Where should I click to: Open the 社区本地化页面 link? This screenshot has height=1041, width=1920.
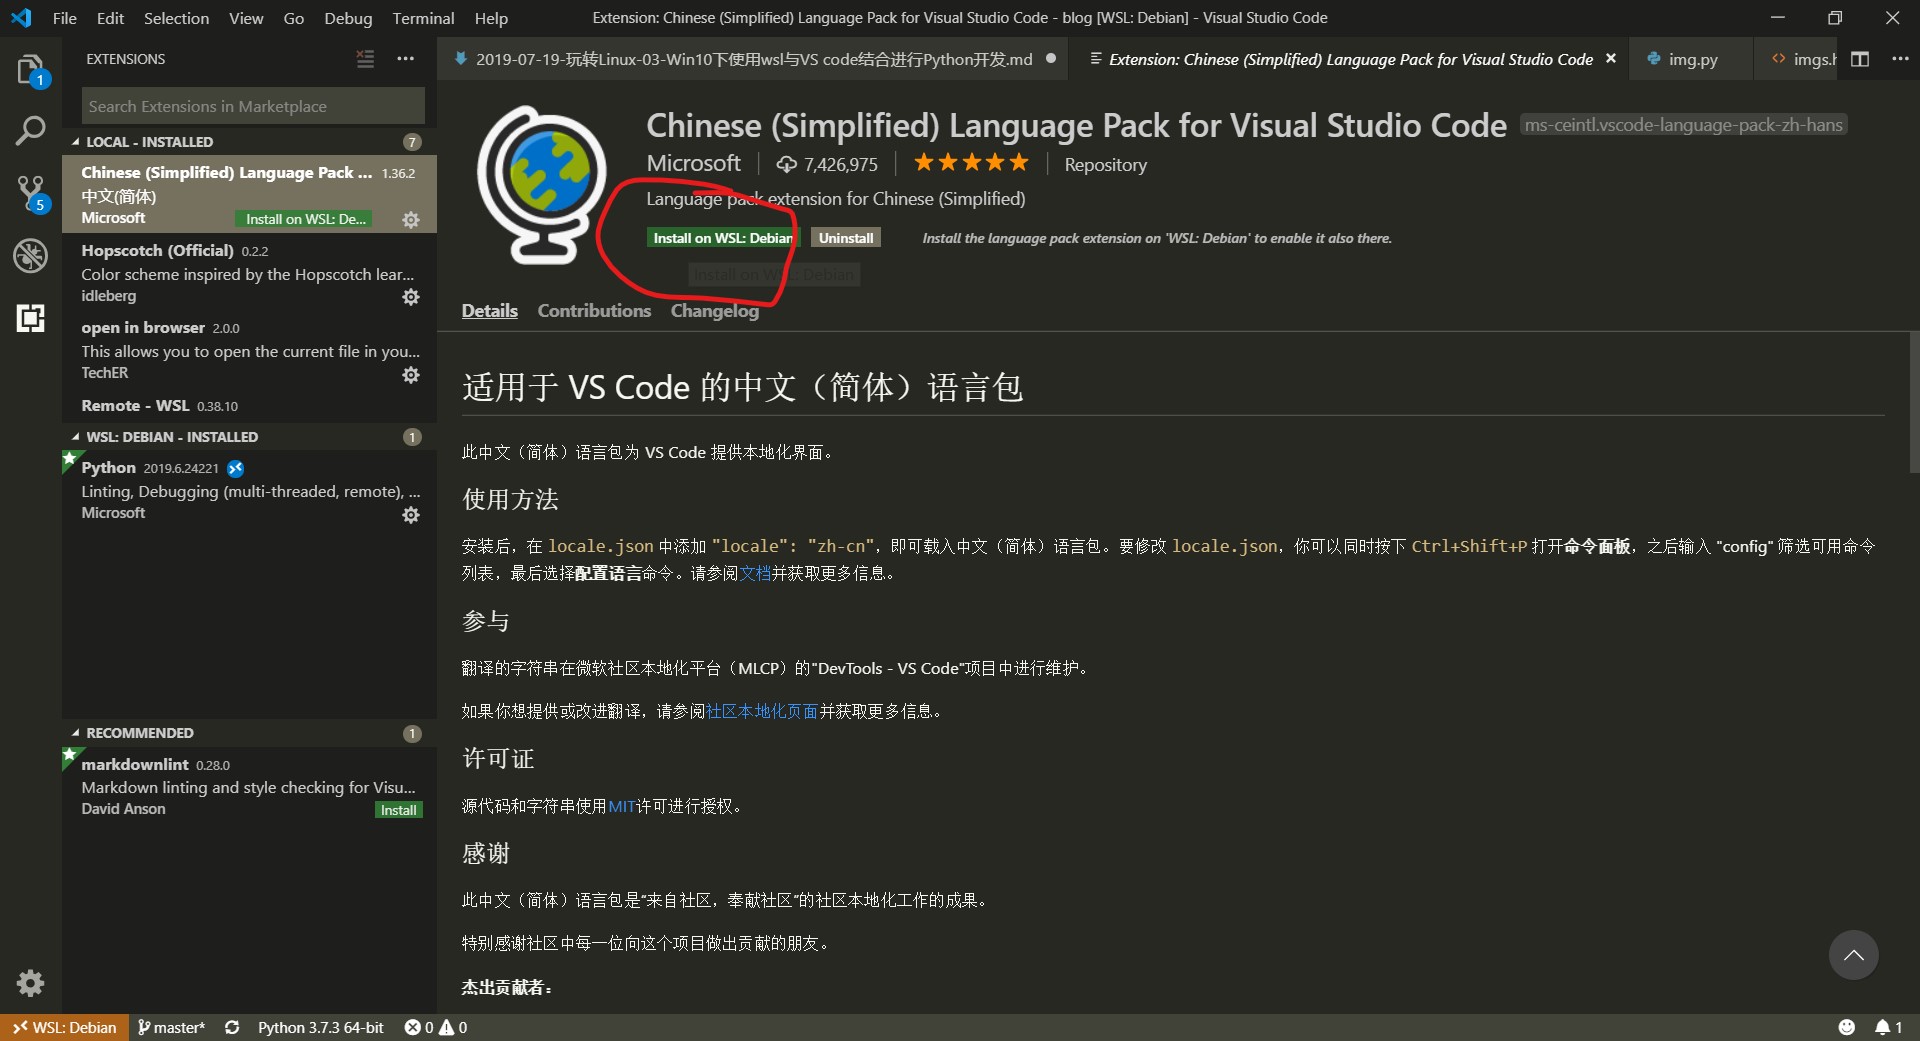(762, 711)
